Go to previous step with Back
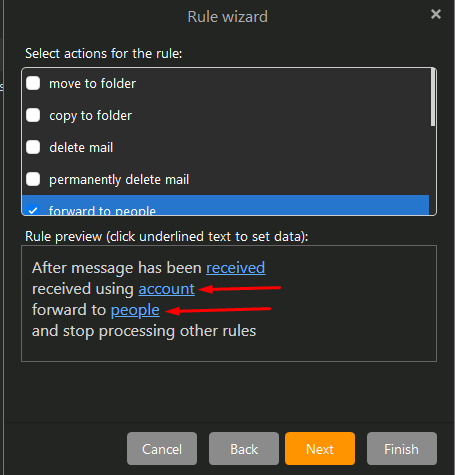 (244, 449)
